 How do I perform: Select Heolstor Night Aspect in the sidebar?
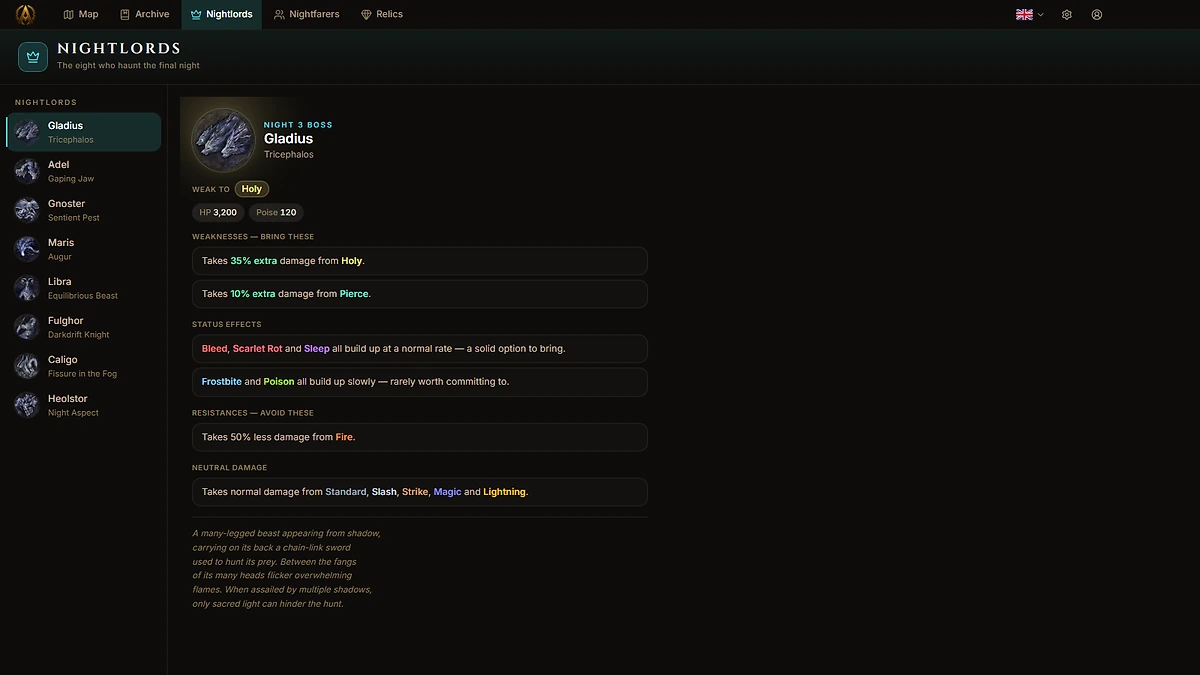(84, 405)
